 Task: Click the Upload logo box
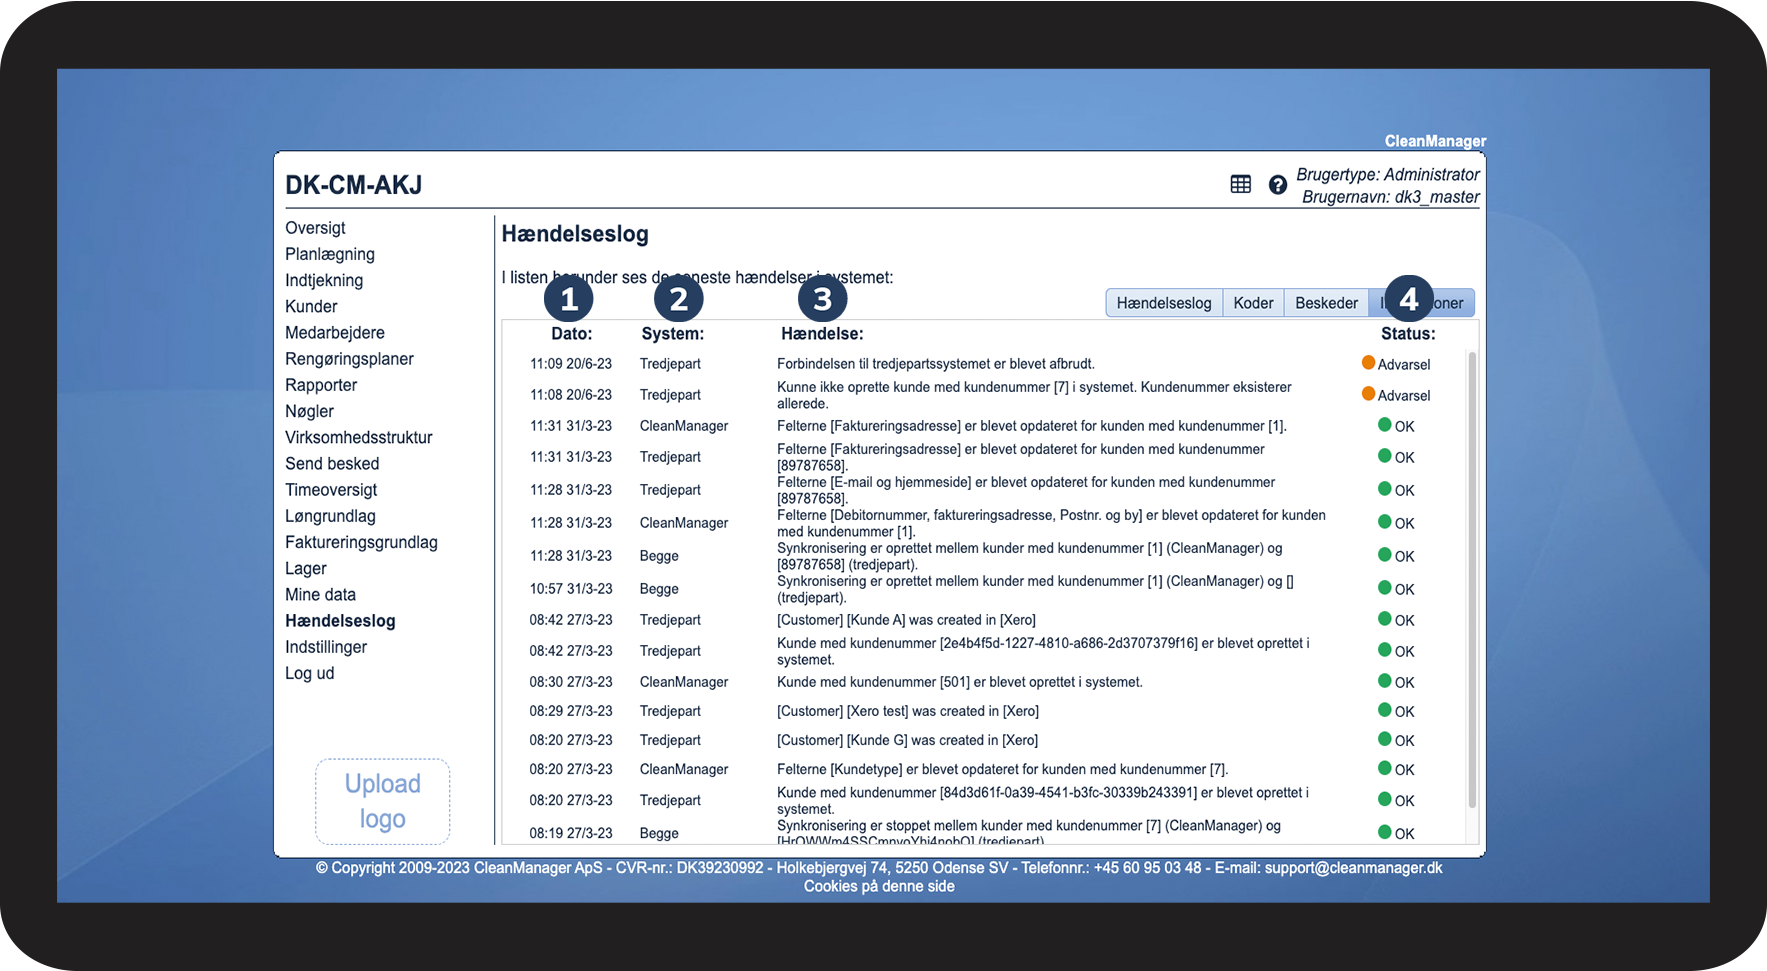coord(382,801)
